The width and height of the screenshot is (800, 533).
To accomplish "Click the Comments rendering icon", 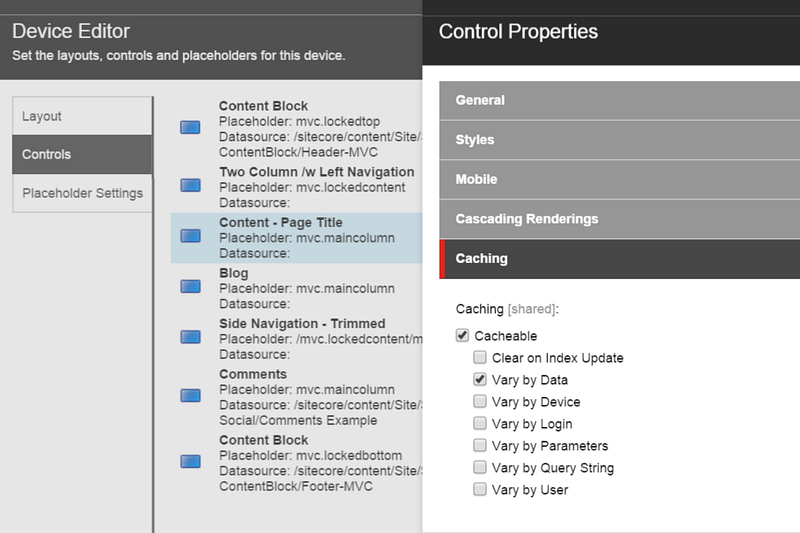I will click(190, 395).
